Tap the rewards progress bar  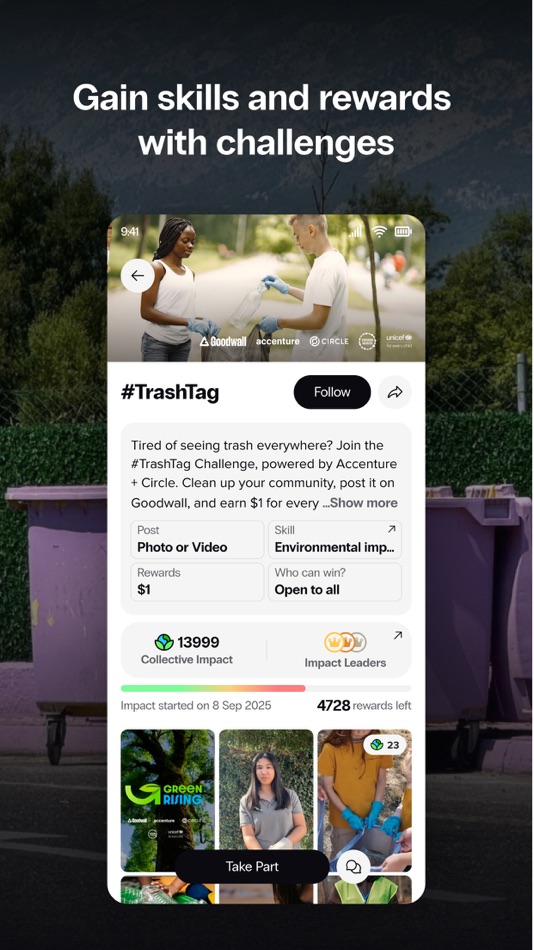(266, 688)
